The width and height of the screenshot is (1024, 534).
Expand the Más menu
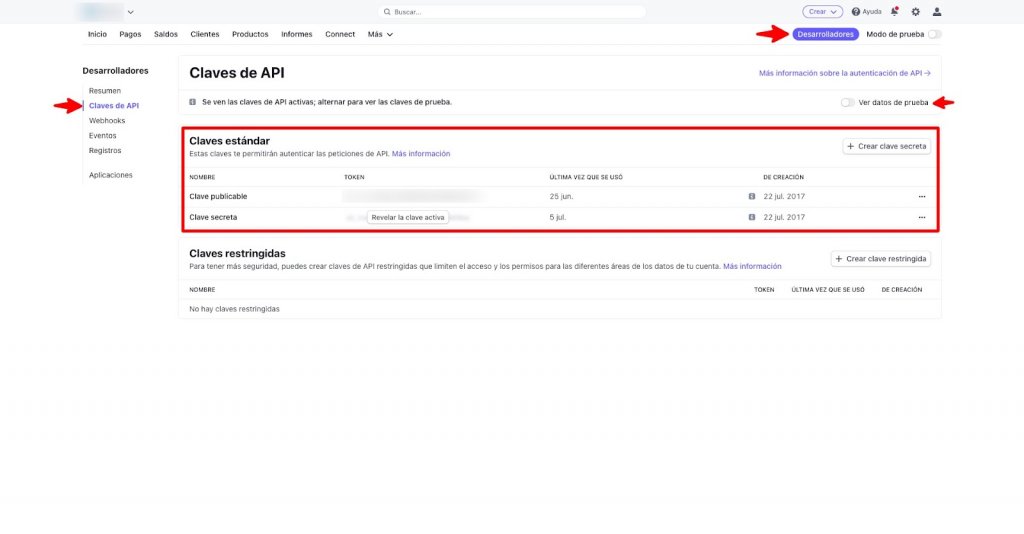[380, 34]
